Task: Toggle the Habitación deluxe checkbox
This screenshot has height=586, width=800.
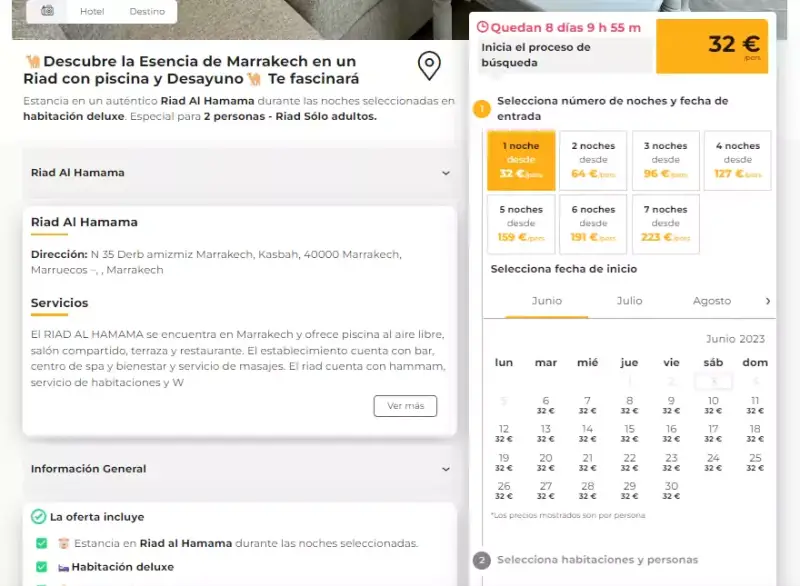Action: (42, 567)
